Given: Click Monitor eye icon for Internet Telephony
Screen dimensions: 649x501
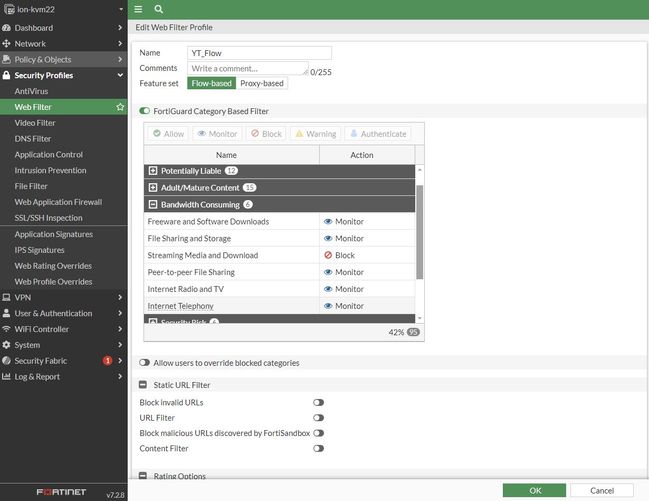Looking at the screenshot, I should click(328, 306).
